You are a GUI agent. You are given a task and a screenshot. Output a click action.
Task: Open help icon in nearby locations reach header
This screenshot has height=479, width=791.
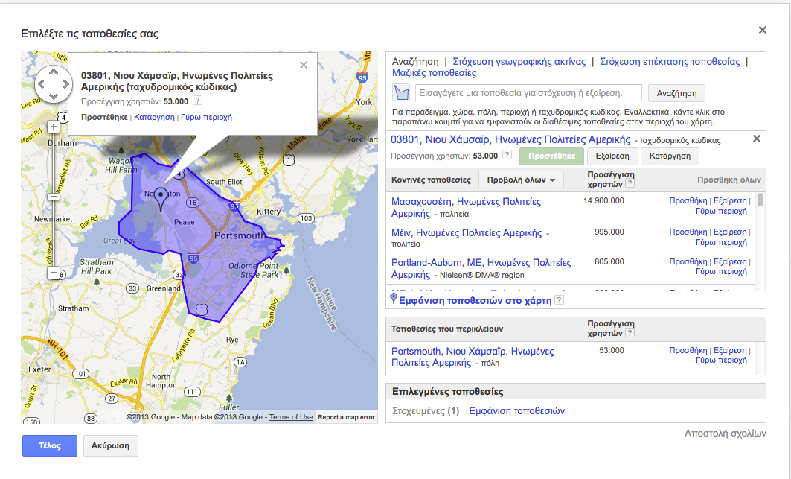(x=629, y=184)
